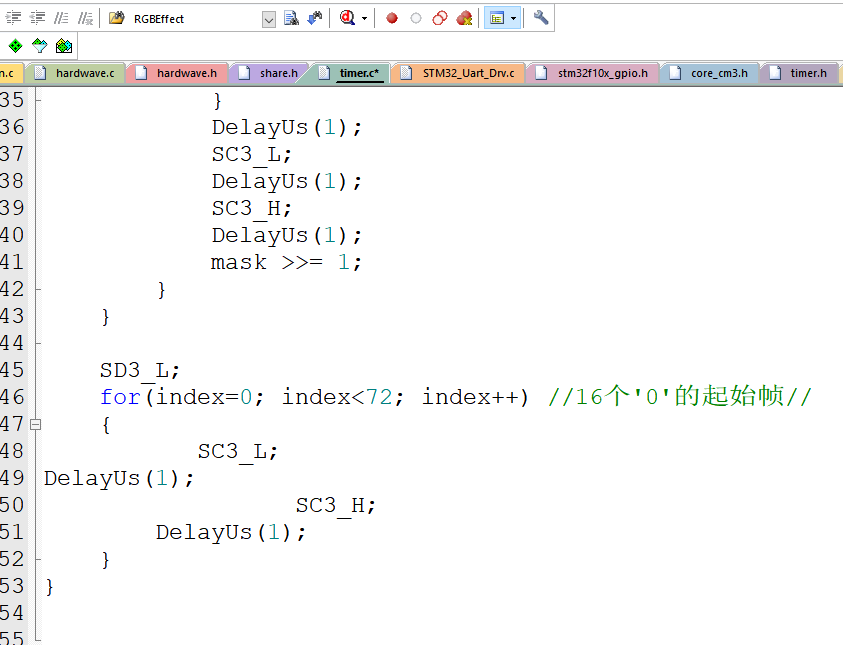Click the number 72 in the for loop
Screen dimensions: 843x645
(379, 397)
